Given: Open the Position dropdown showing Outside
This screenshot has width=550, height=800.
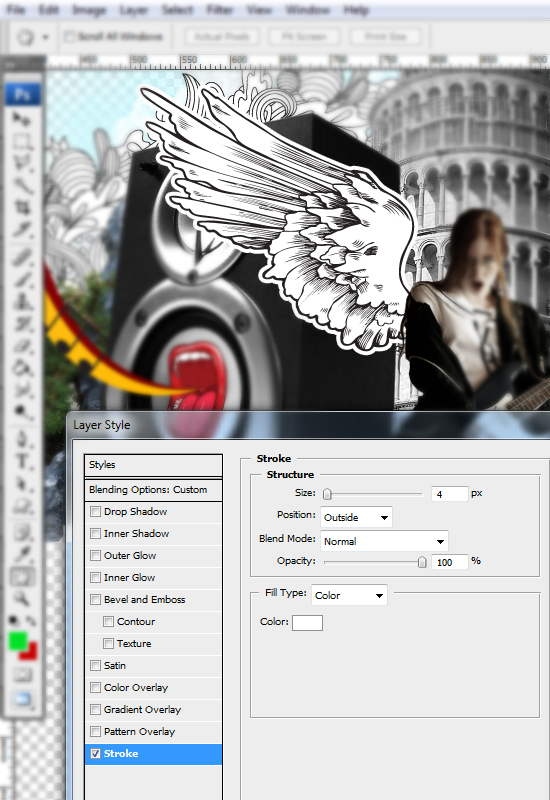Looking at the screenshot, I should tap(356, 517).
